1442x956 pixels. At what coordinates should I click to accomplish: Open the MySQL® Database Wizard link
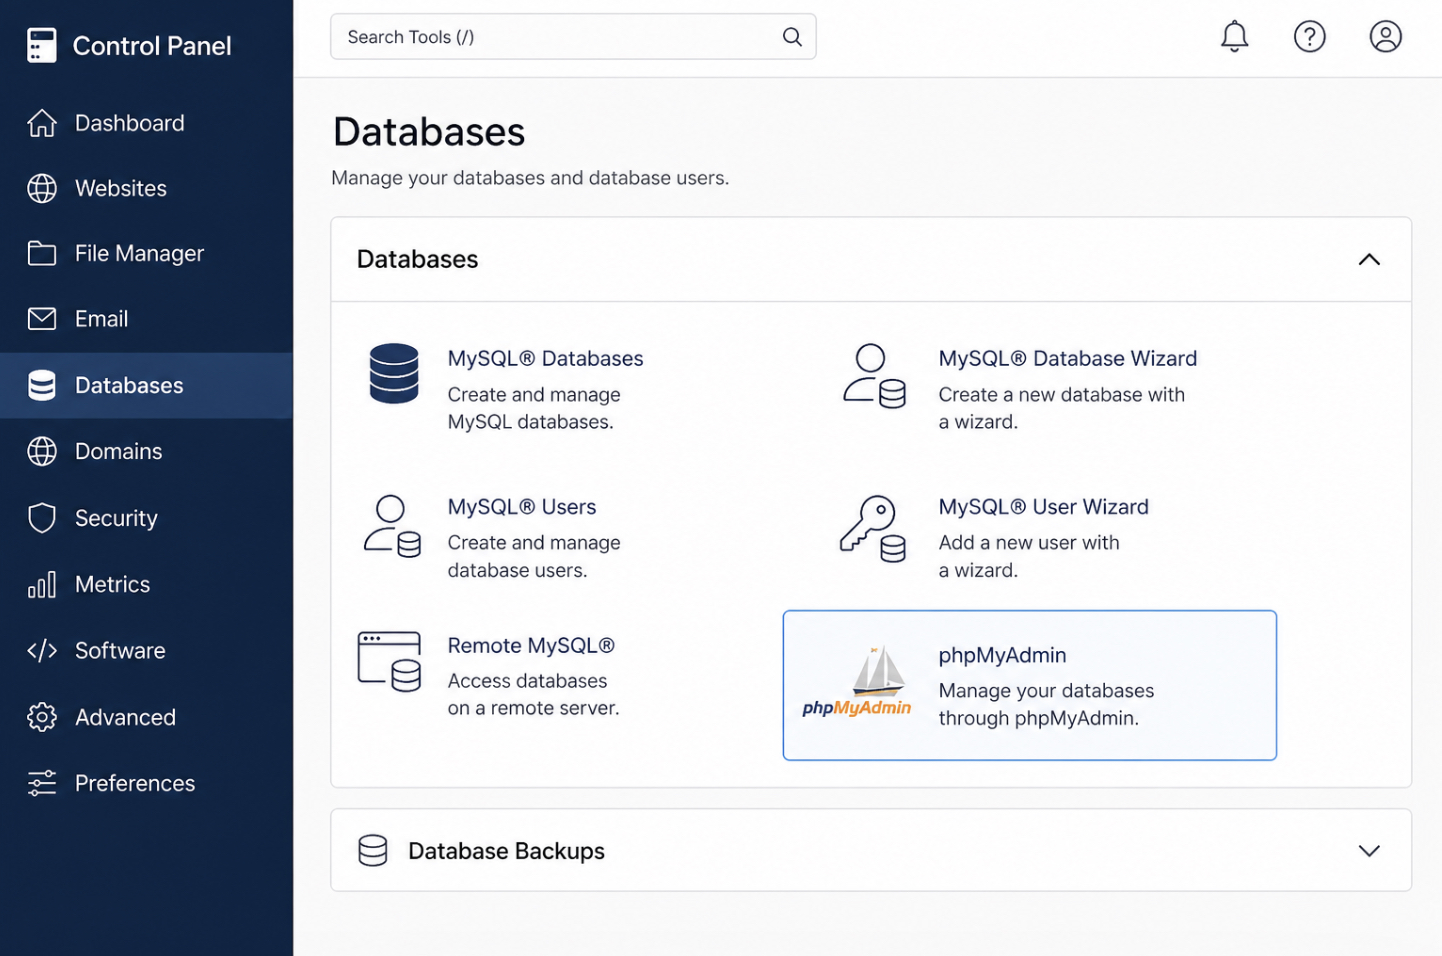[x=1067, y=358]
